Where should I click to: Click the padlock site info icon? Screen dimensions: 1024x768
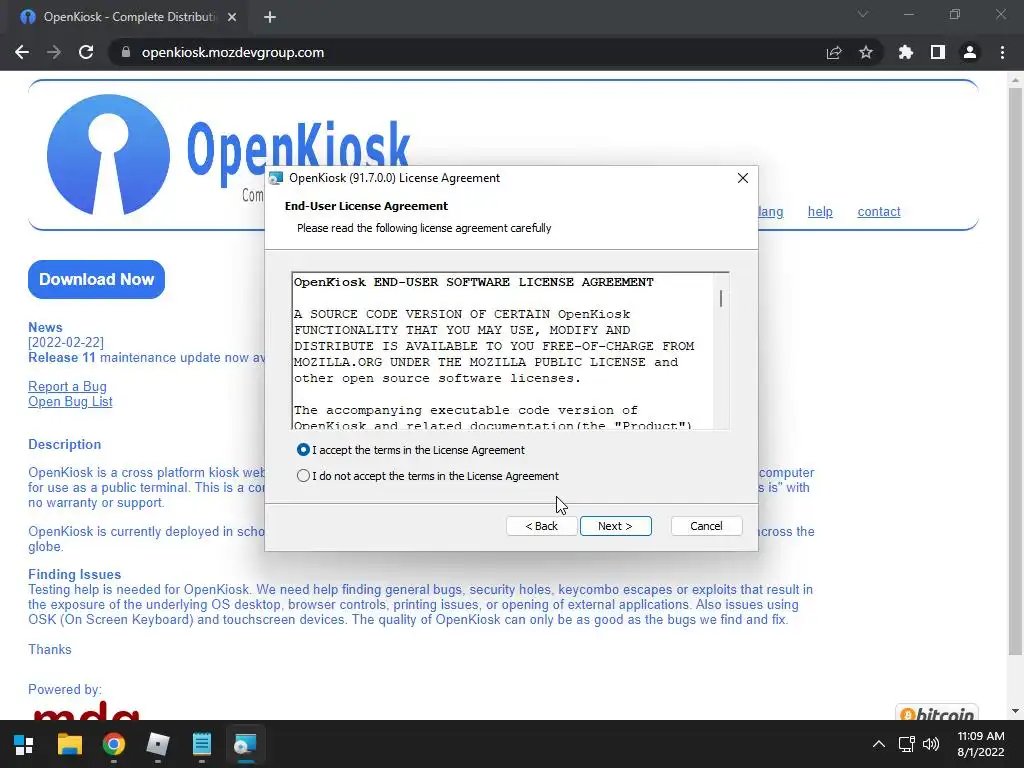pos(126,52)
